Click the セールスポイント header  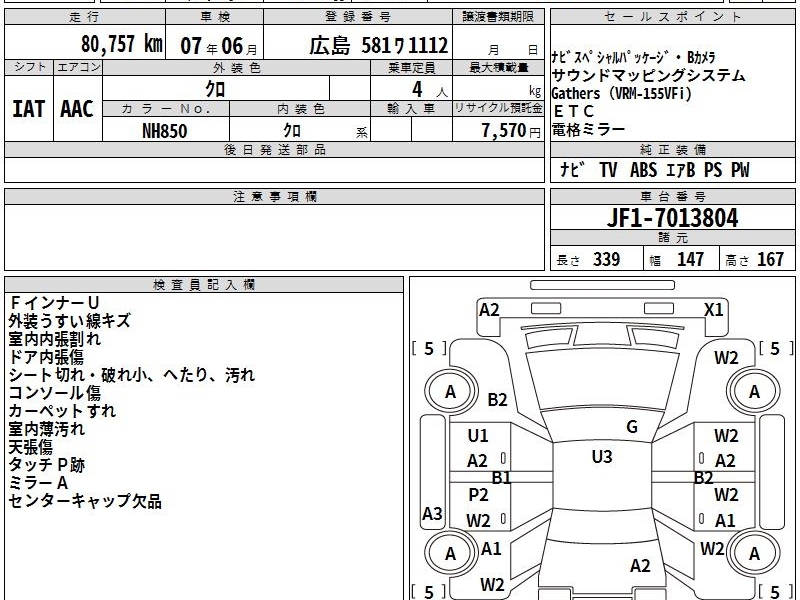pyautogui.click(x=672, y=17)
